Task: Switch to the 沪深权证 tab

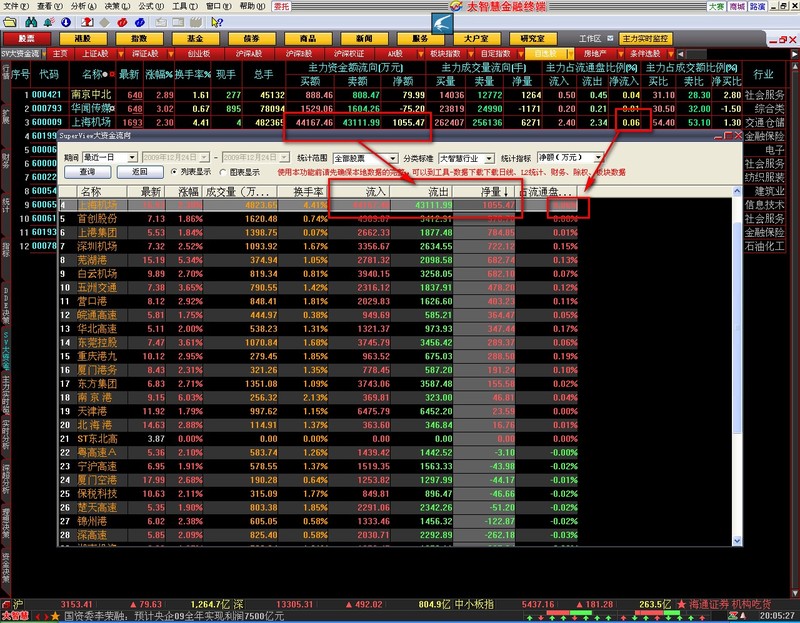Action: [x=349, y=54]
